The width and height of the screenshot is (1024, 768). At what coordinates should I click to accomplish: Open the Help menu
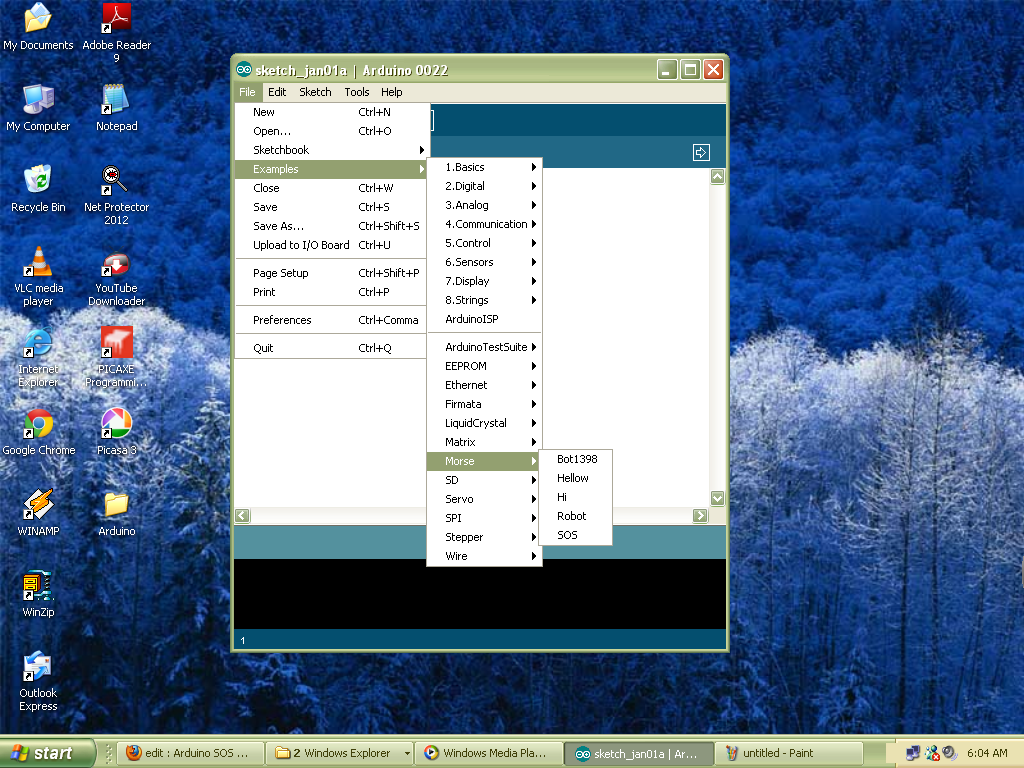coord(391,92)
